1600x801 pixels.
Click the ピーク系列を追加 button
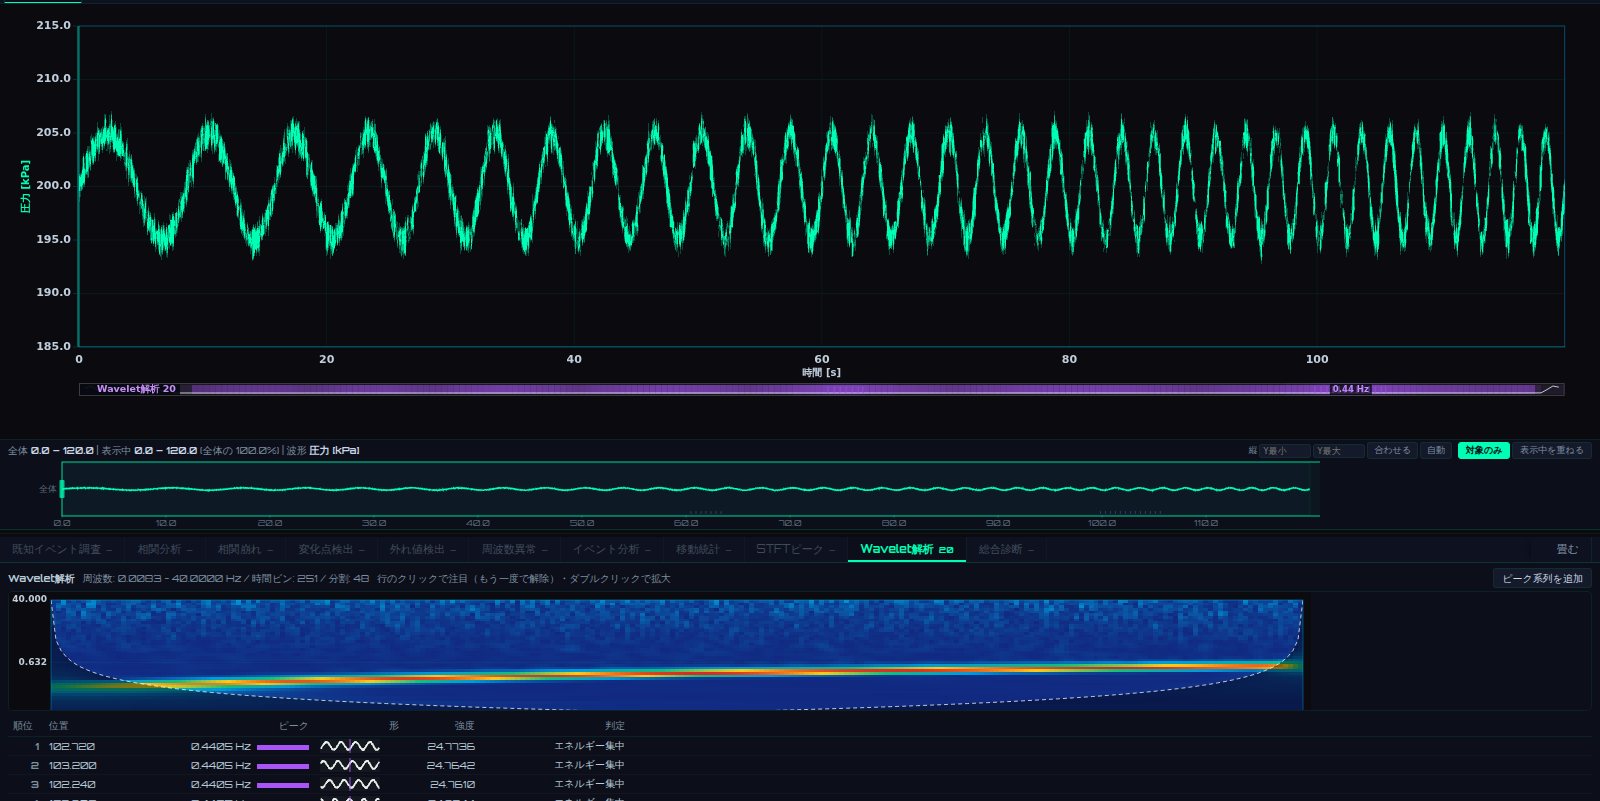1542,579
